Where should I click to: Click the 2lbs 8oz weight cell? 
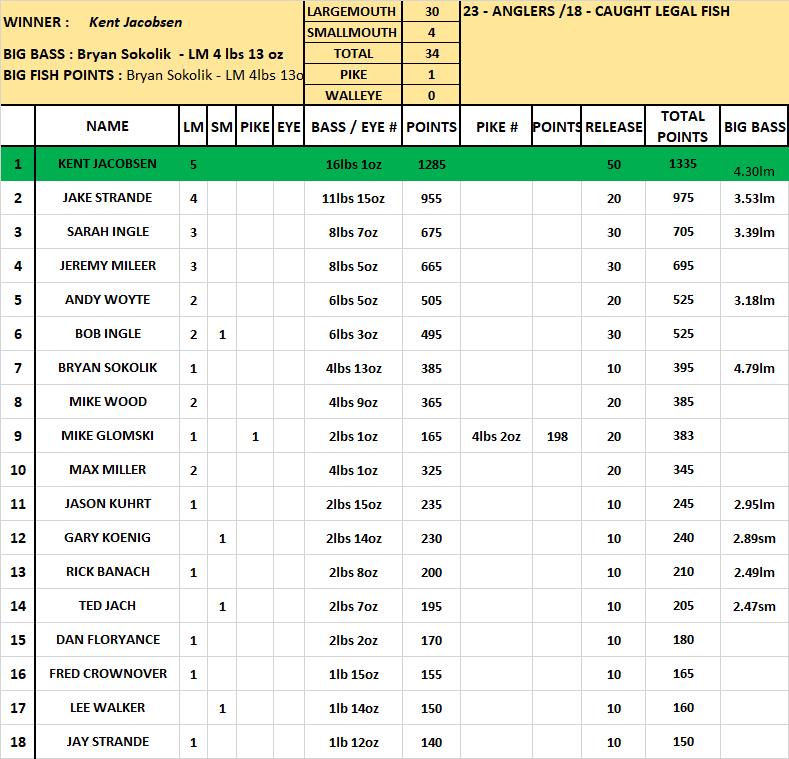[x=353, y=572]
